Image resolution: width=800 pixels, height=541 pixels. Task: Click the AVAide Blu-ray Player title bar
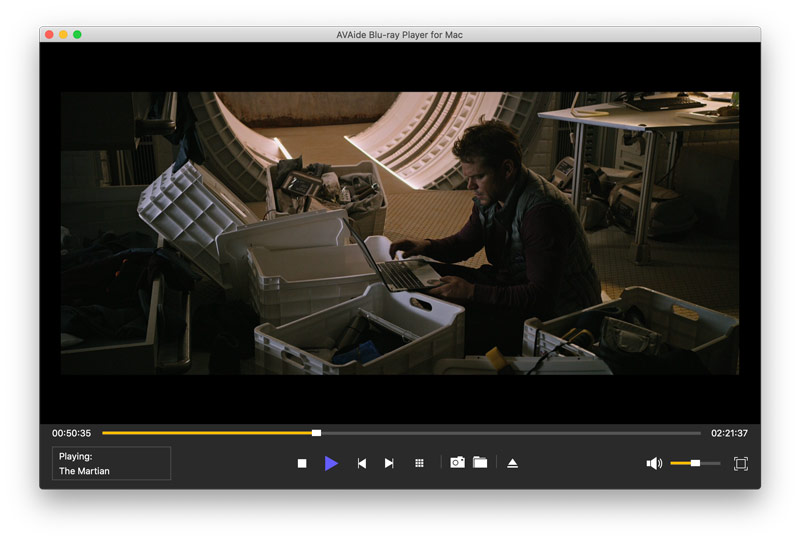click(x=399, y=35)
